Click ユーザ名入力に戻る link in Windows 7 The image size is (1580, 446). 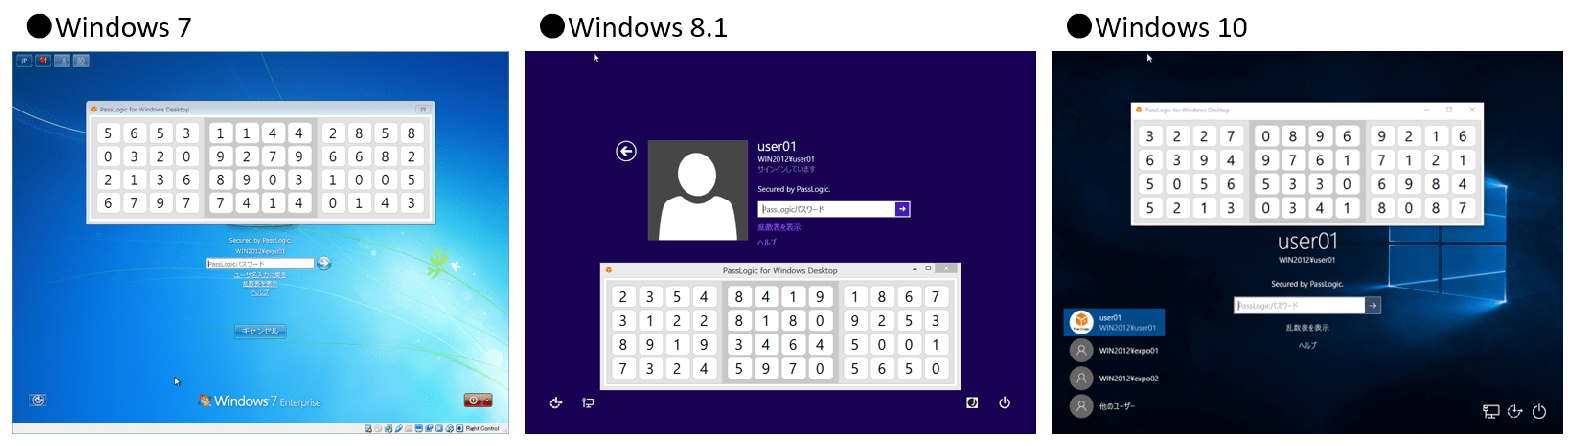pos(260,275)
